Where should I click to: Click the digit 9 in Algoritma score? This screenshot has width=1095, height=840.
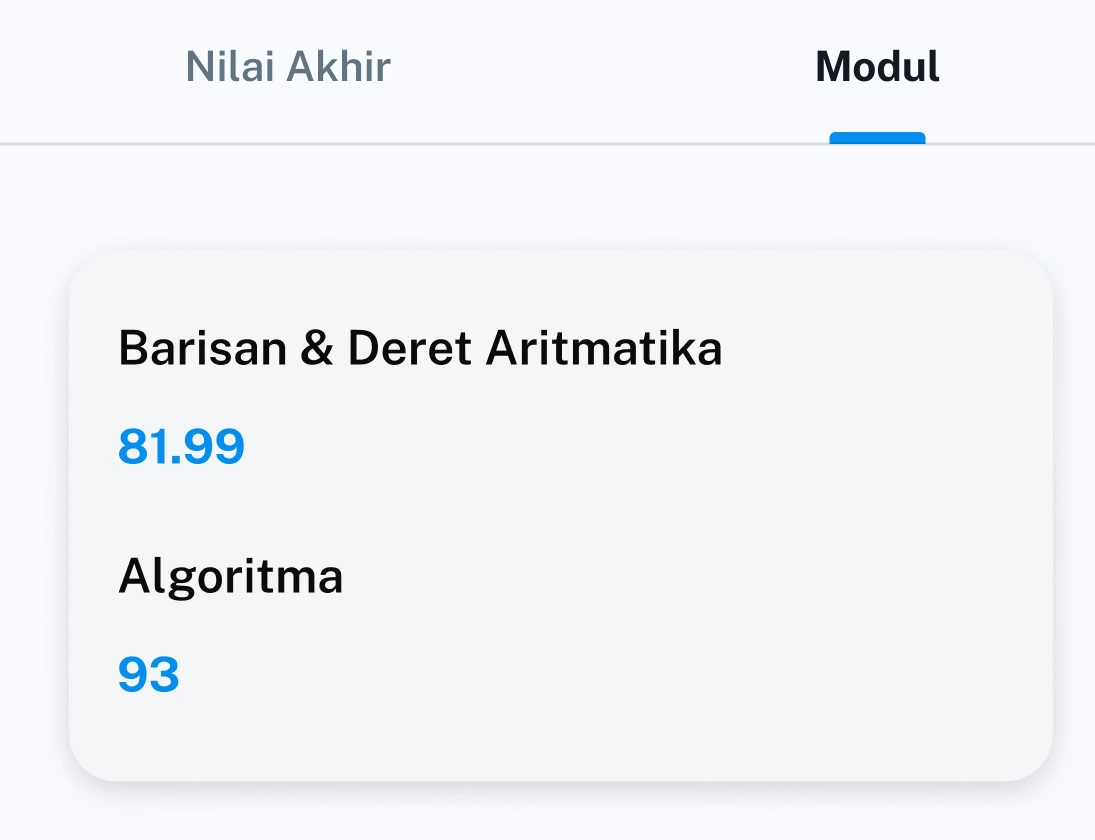133,675
